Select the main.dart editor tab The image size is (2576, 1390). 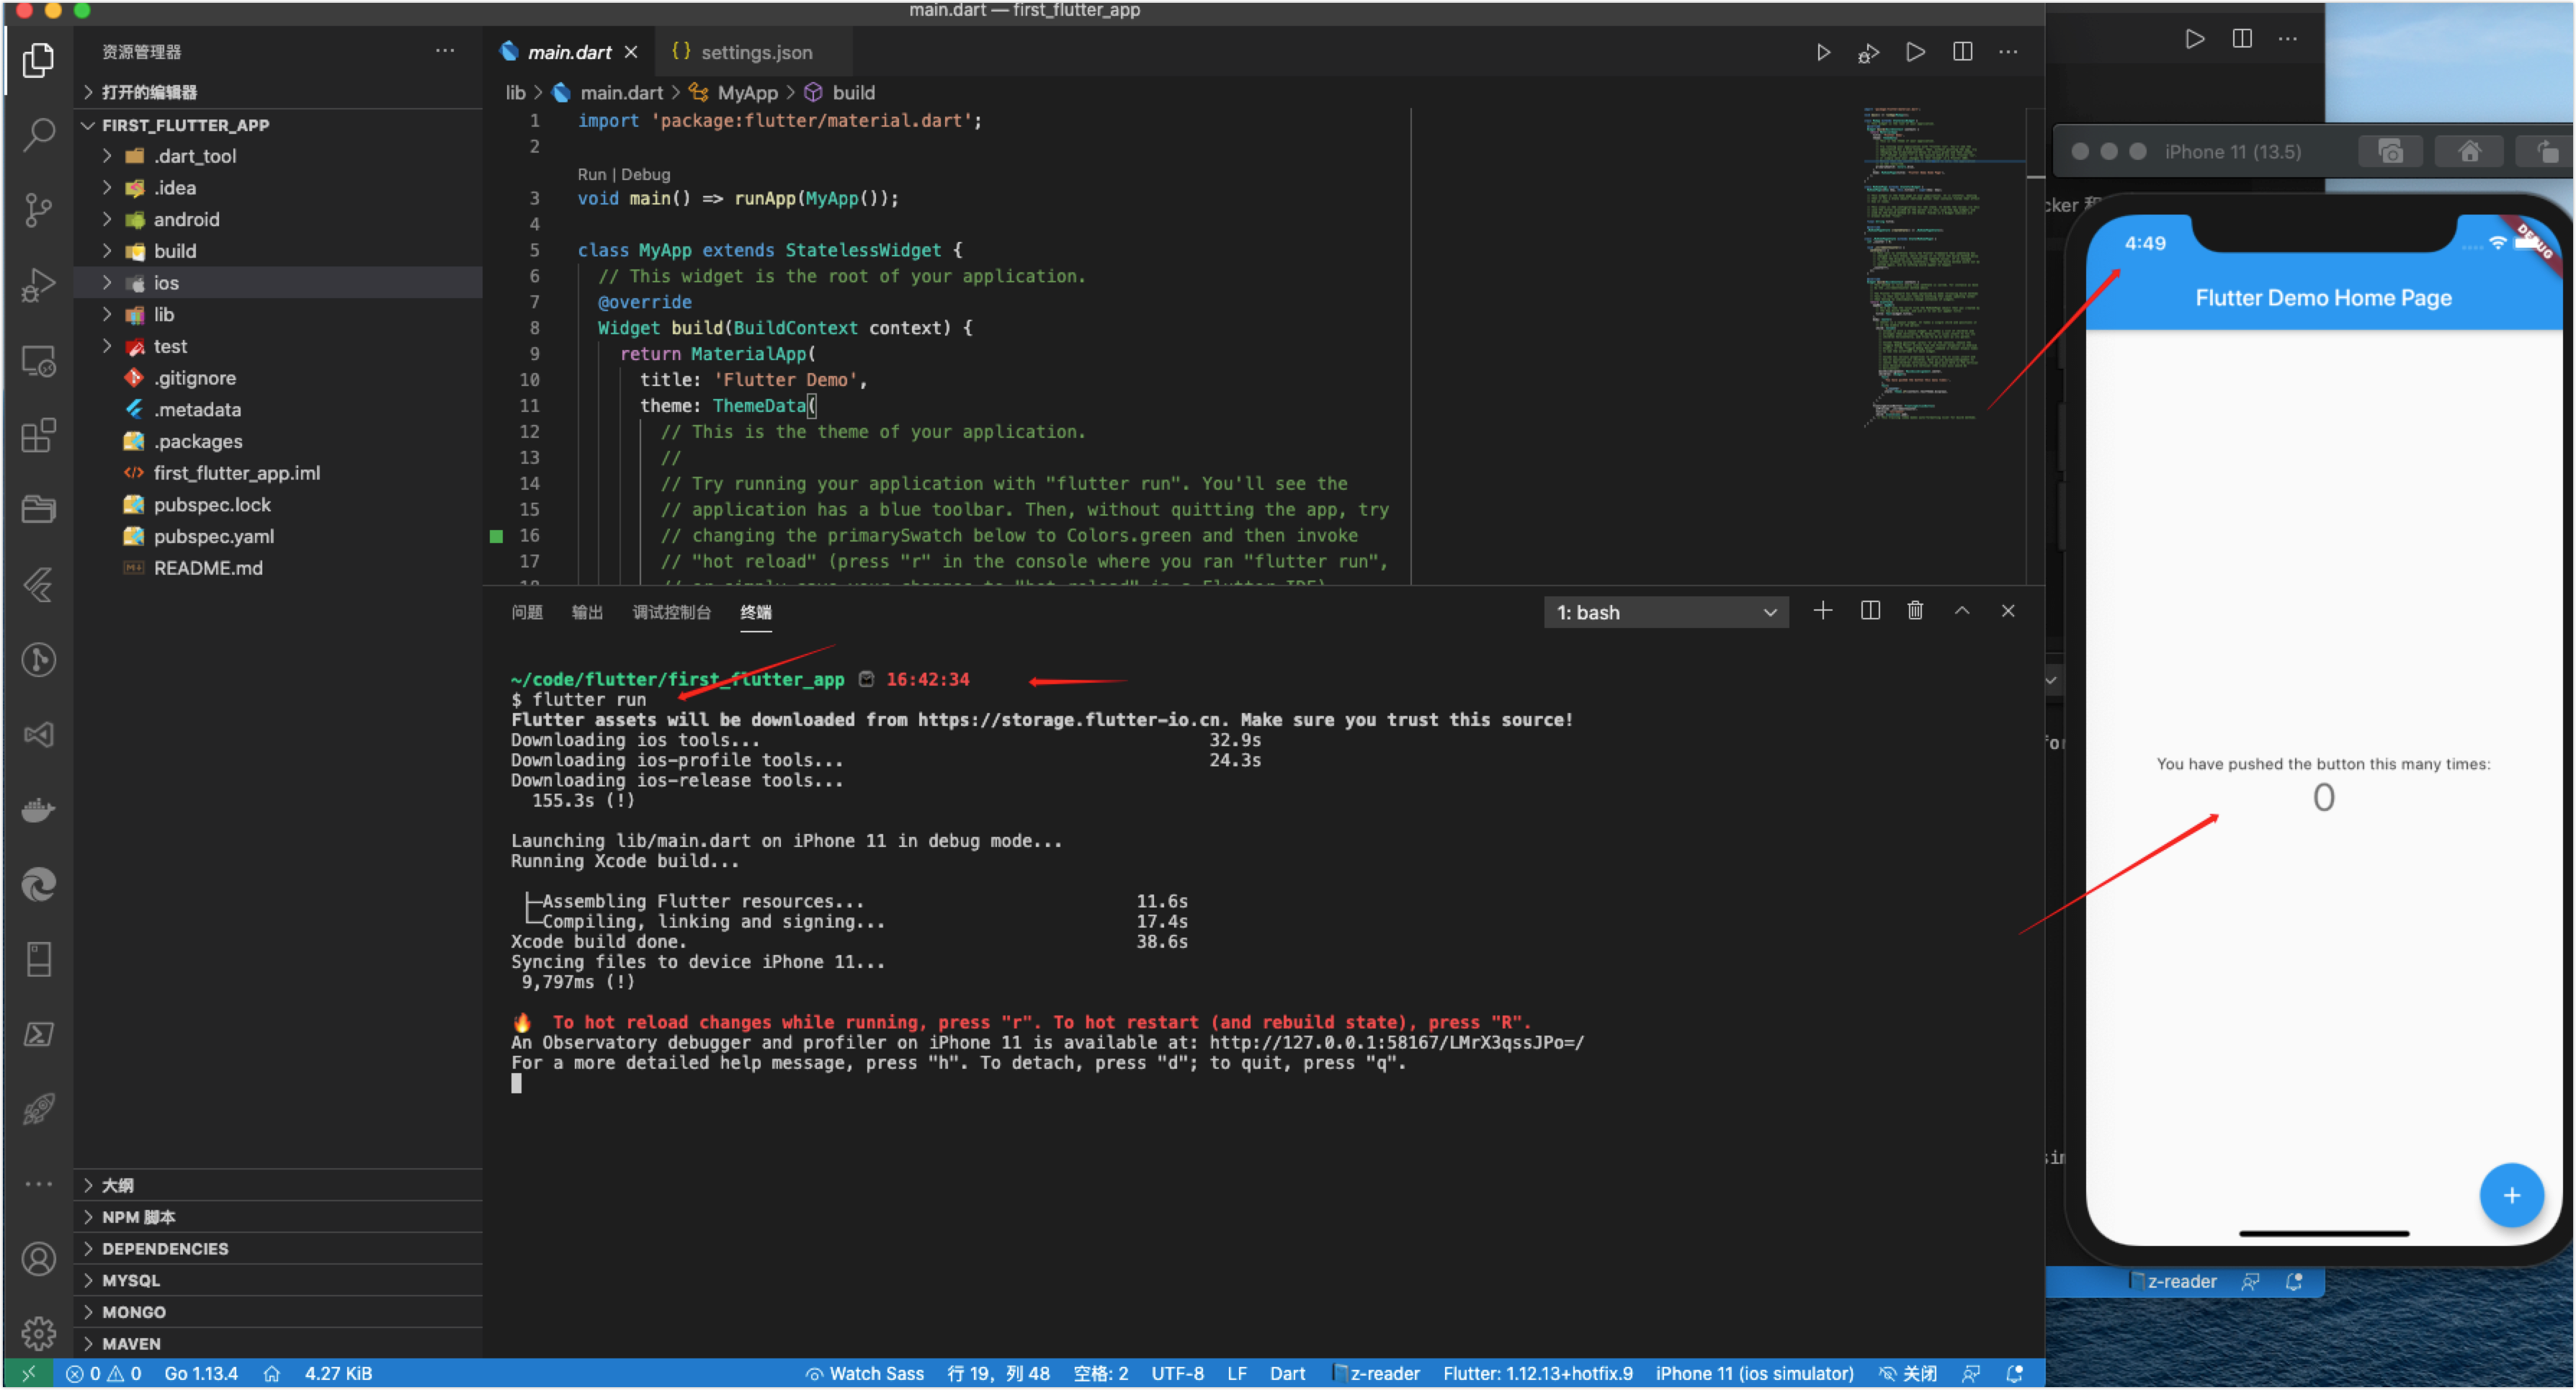[x=569, y=52]
